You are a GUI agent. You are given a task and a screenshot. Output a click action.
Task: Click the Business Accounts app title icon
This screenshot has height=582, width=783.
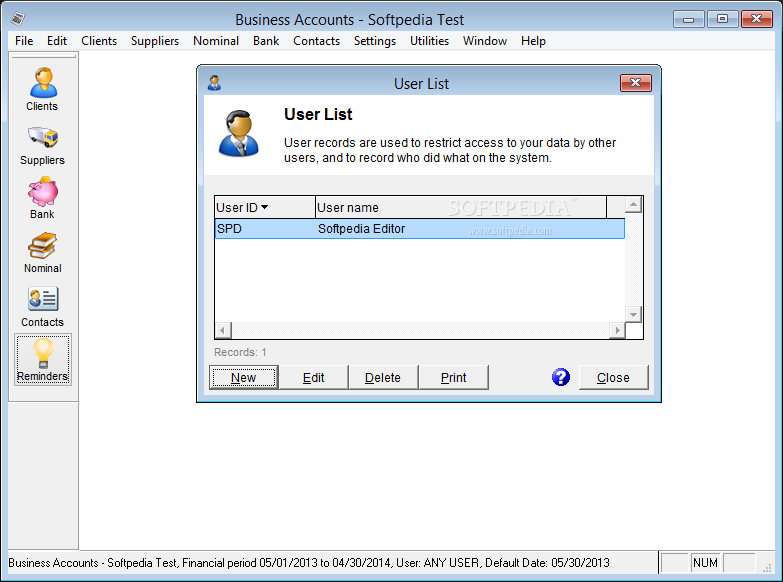click(18, 19)
